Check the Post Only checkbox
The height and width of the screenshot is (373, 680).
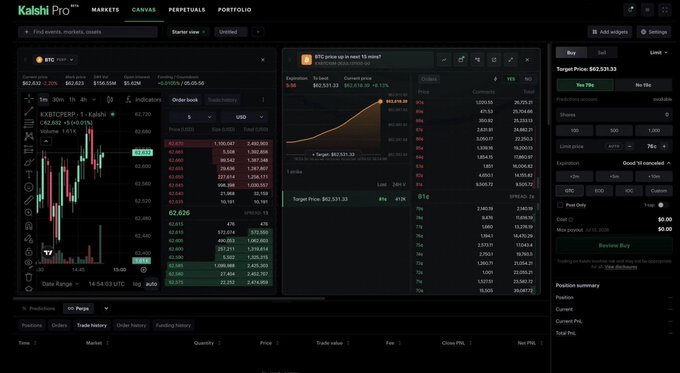click(x=560, y=205)
